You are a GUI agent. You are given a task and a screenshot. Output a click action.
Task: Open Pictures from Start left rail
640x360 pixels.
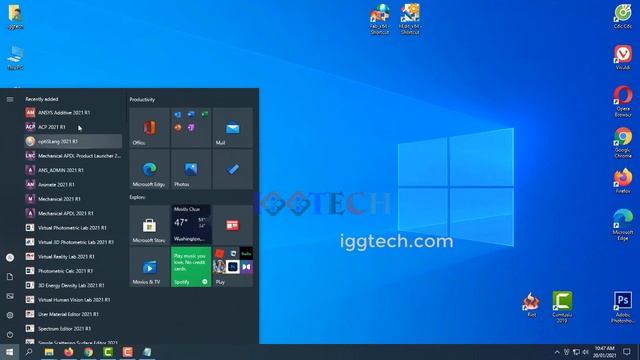10,296
